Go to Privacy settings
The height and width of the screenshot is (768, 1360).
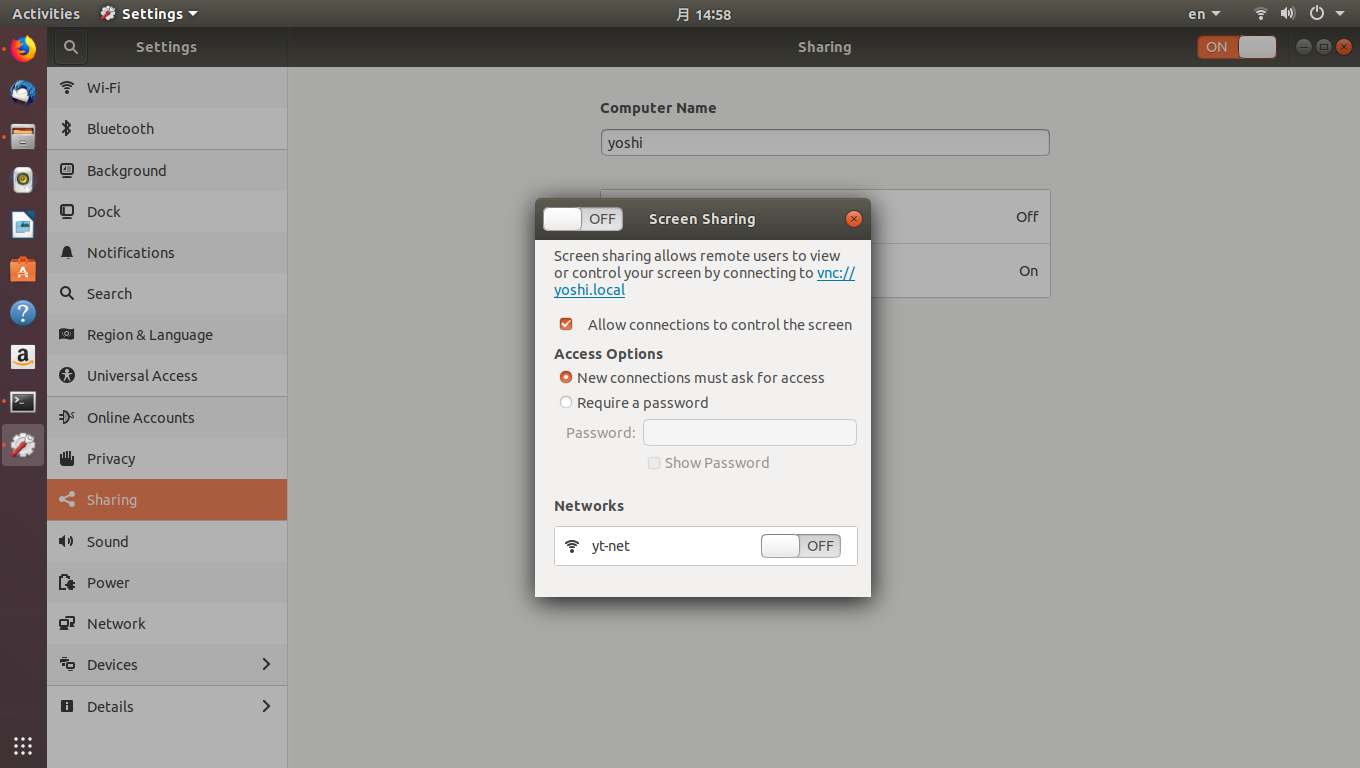167,459
